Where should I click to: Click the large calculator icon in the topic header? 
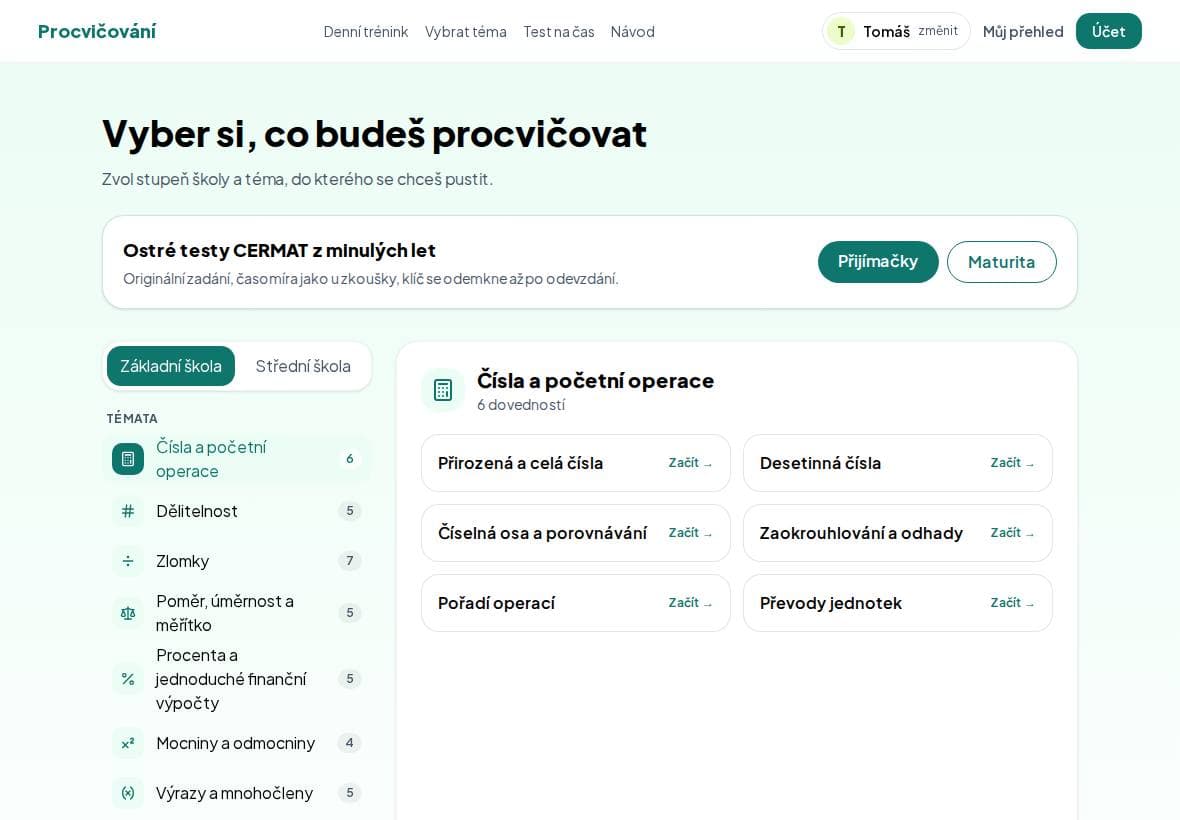click(442, 390)
